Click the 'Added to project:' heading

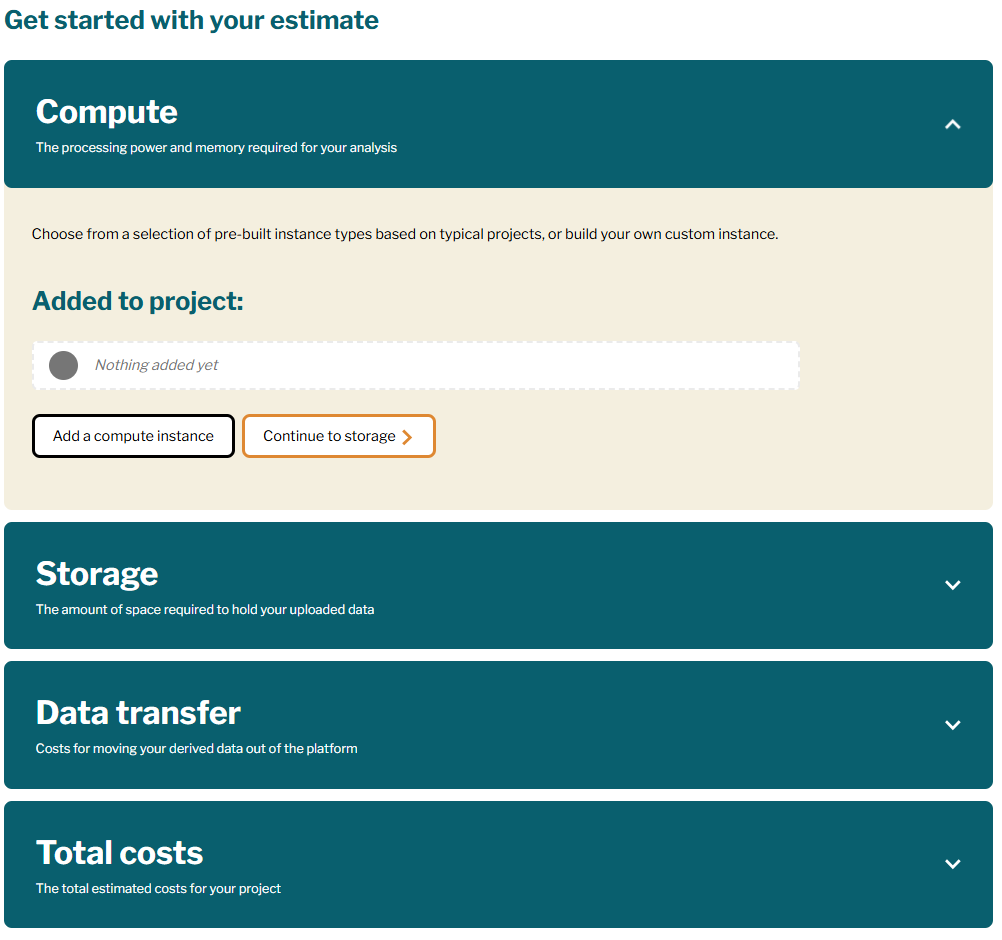pos(138,301)
